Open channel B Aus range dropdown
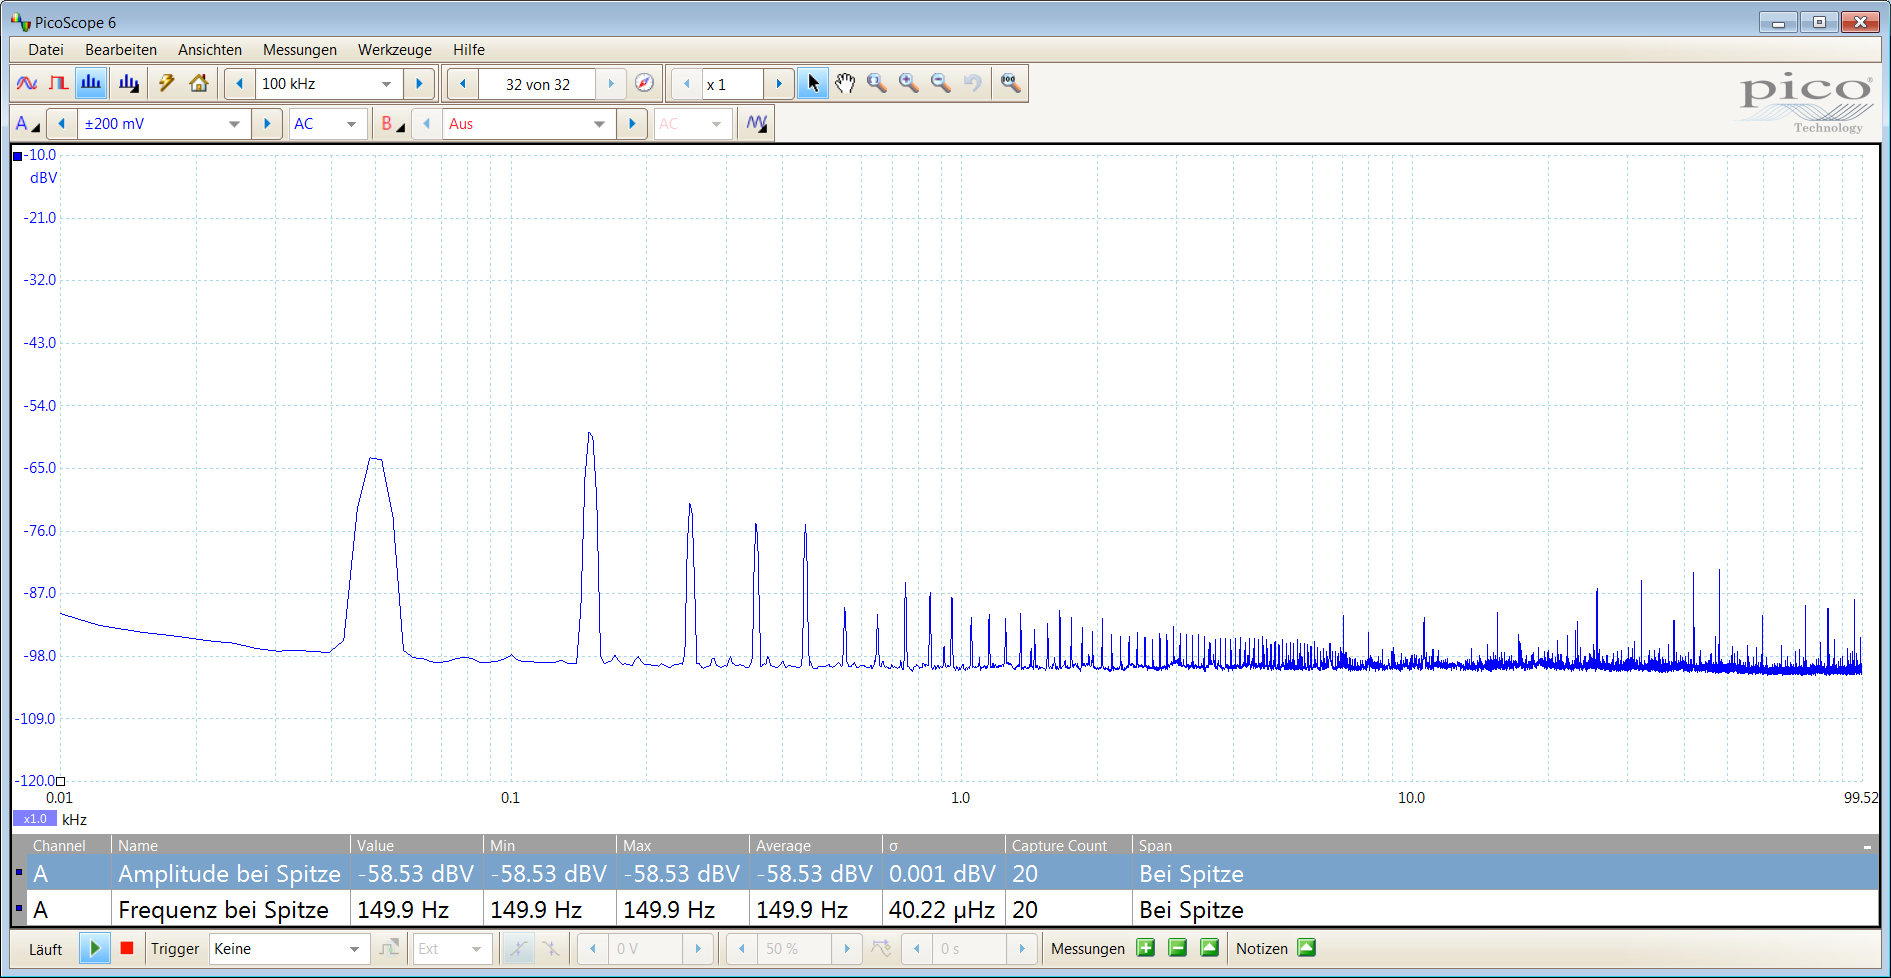This screenshot has height=978, width=1891. tap(528, 124)
